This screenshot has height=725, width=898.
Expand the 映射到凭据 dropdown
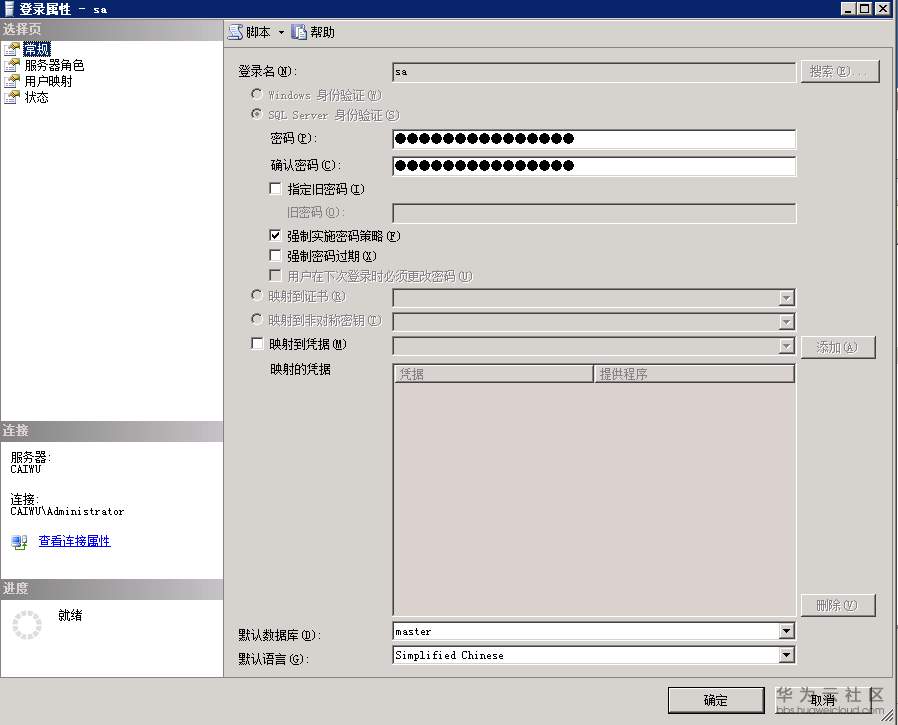(786, 346)
